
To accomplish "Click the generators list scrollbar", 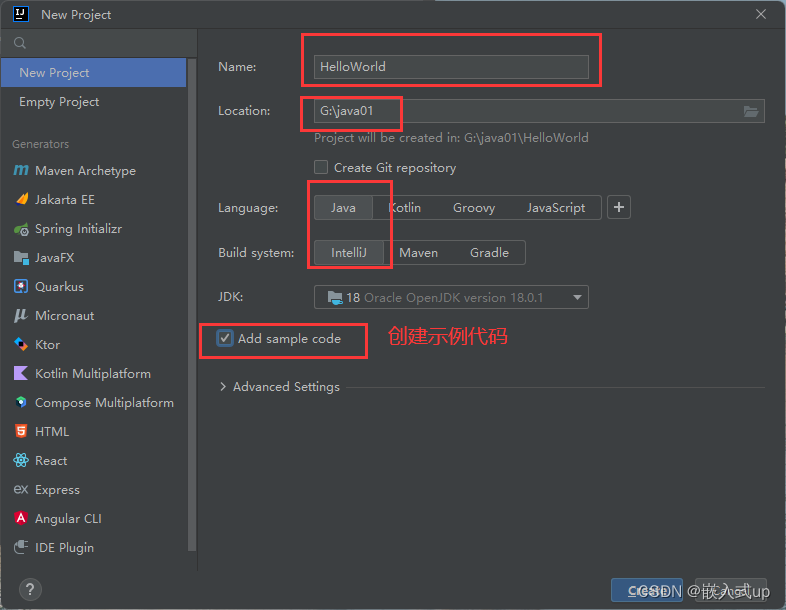I will click(x=191, y=305).
